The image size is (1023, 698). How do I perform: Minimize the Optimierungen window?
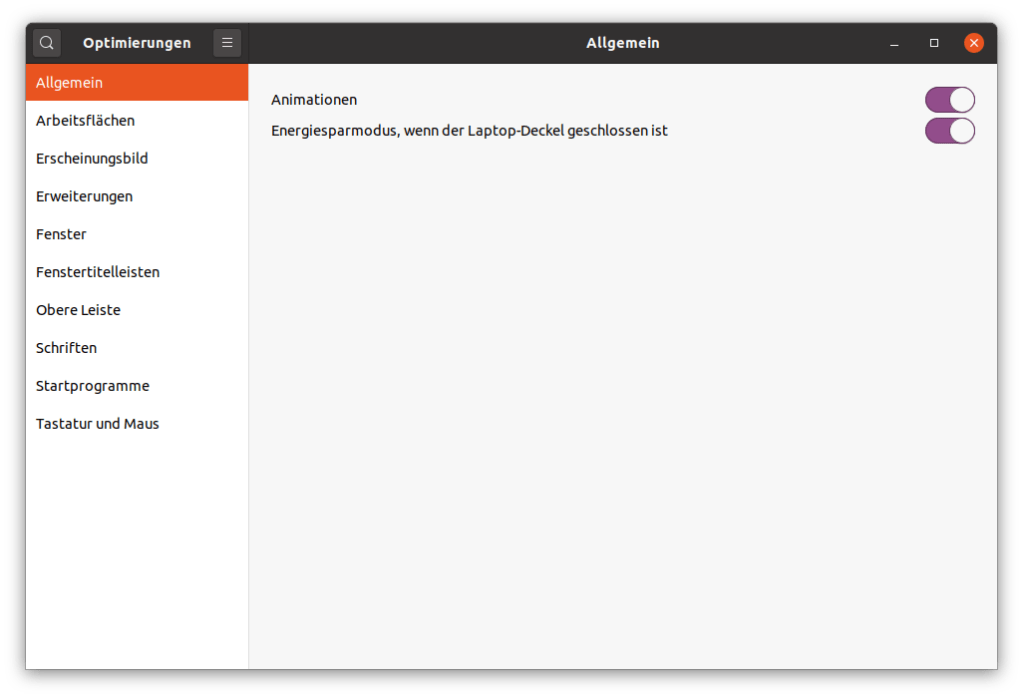pyautogui.click(x=894, y=43)
